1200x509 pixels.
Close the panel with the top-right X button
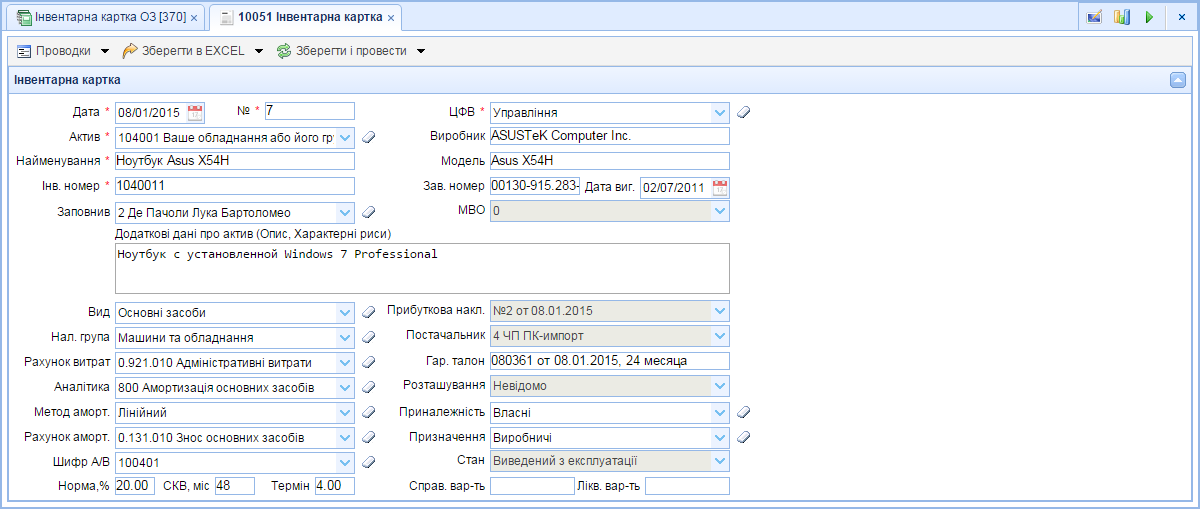(x=1181, y=17)
